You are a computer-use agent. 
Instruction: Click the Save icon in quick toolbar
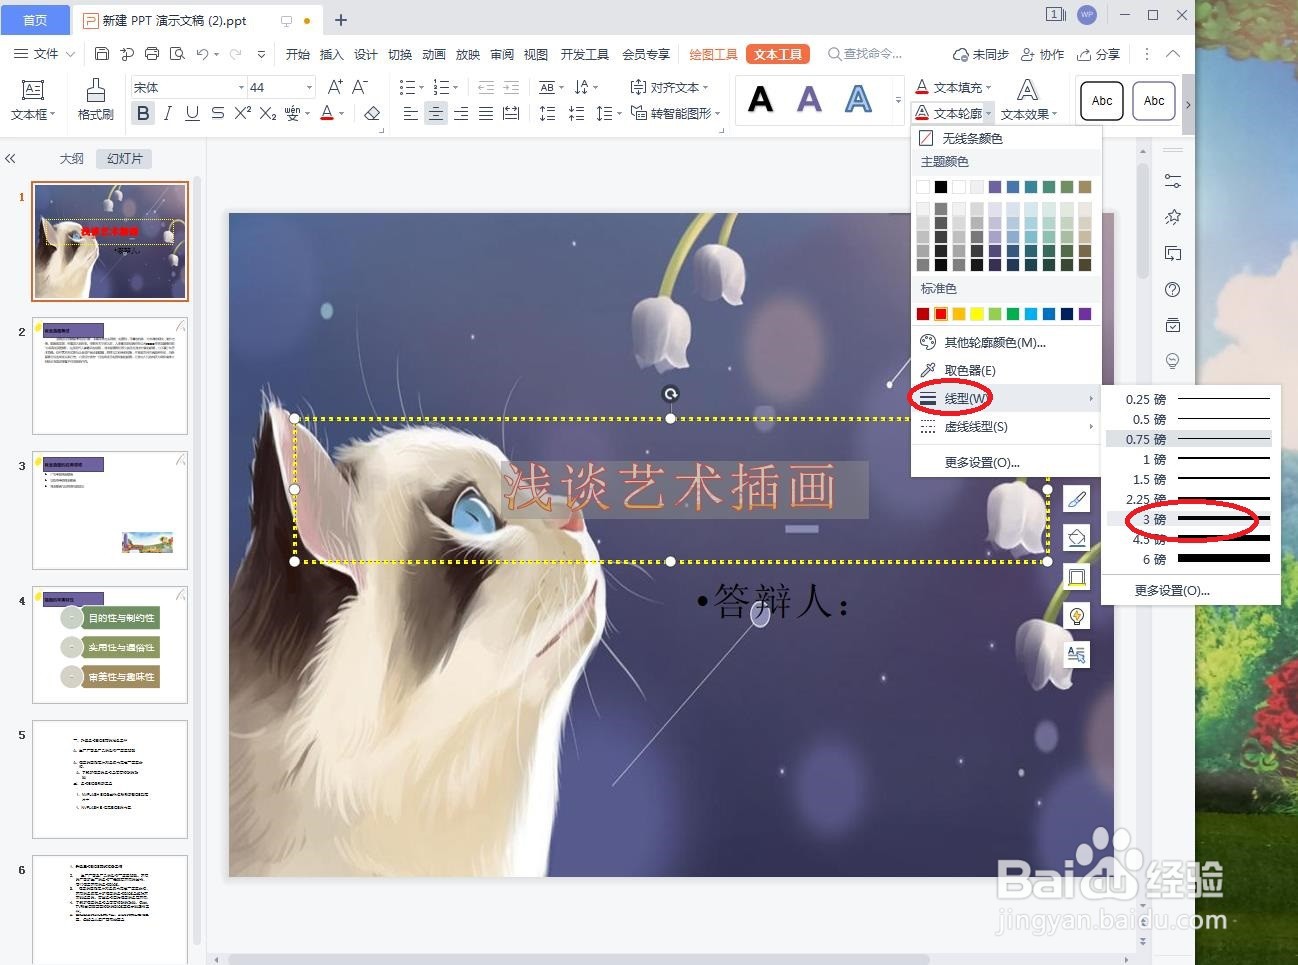click(102, 54)
